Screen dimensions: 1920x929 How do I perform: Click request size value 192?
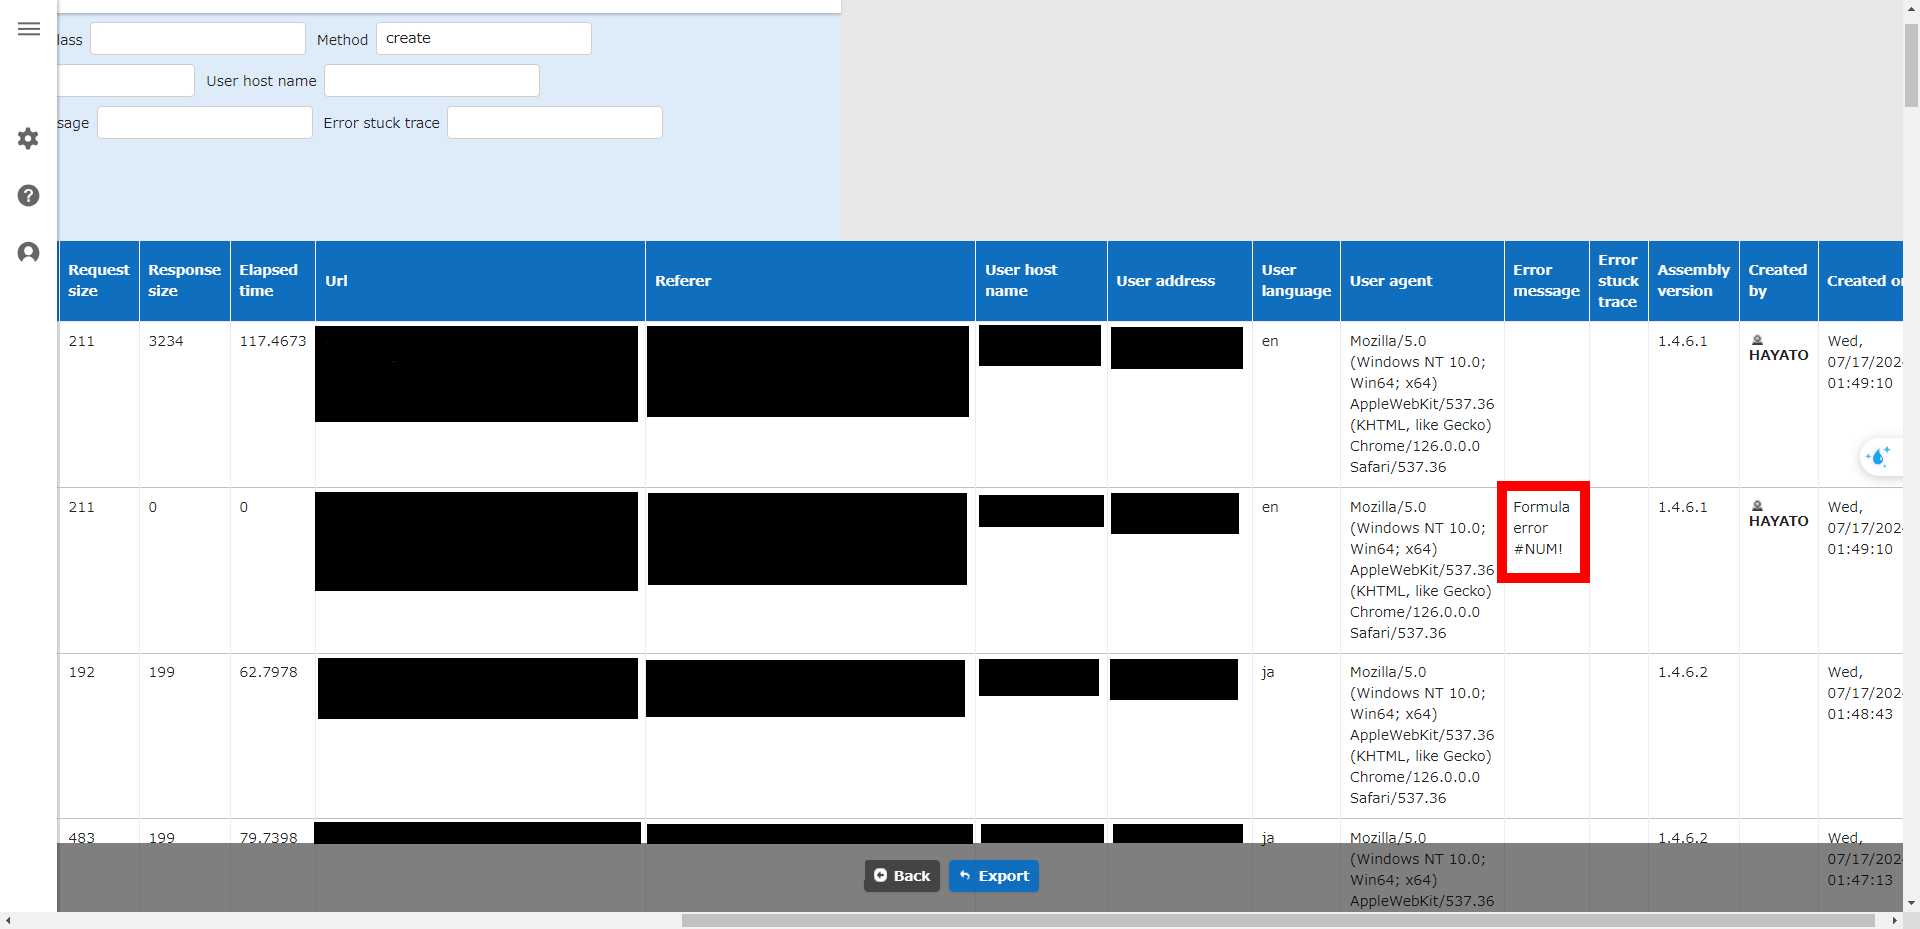tap(82, 672)
